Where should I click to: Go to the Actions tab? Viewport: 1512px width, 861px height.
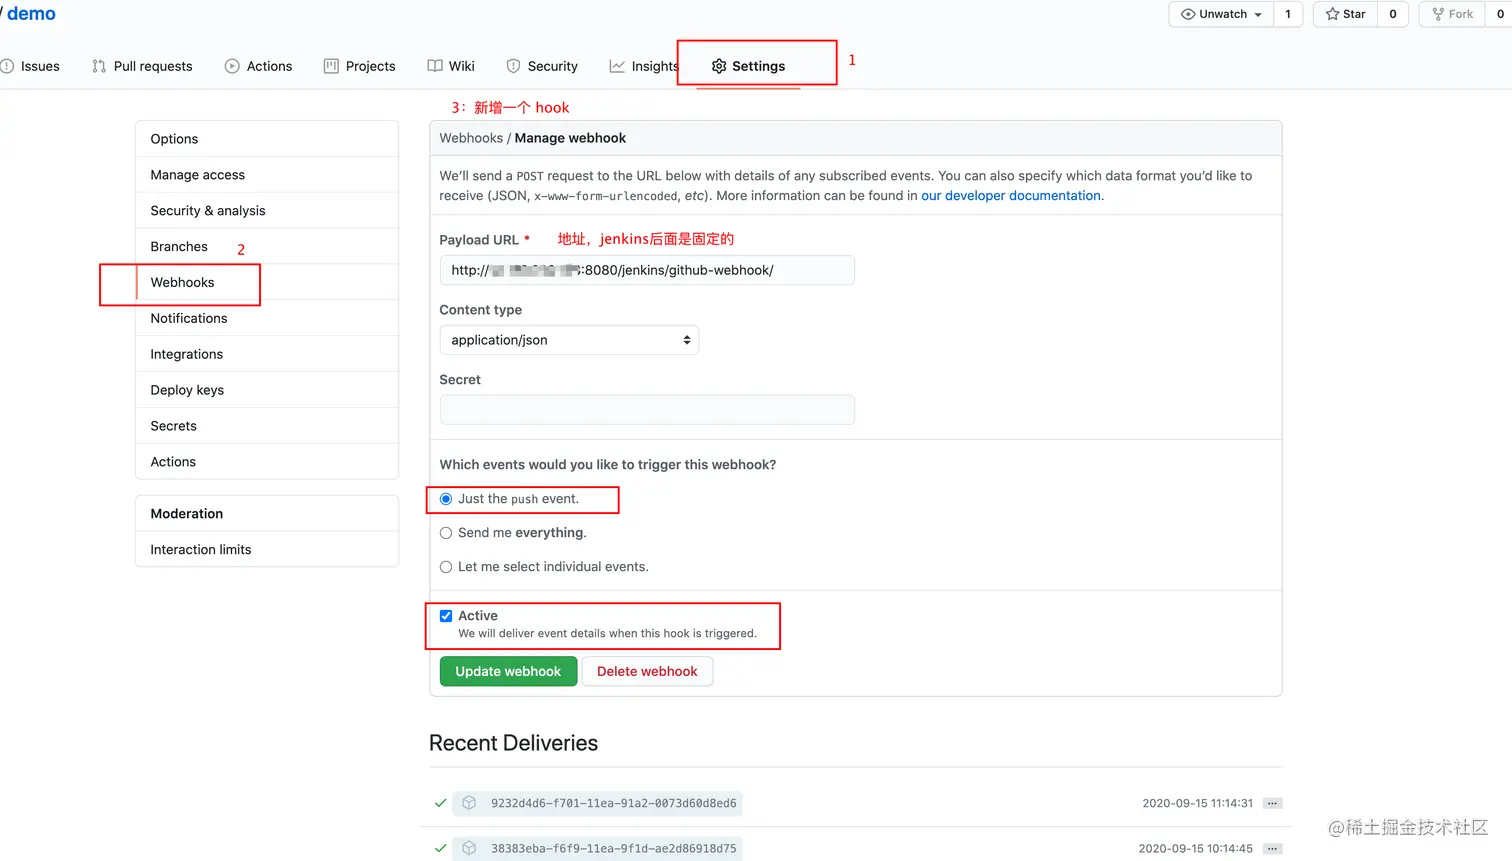point(259,66)
